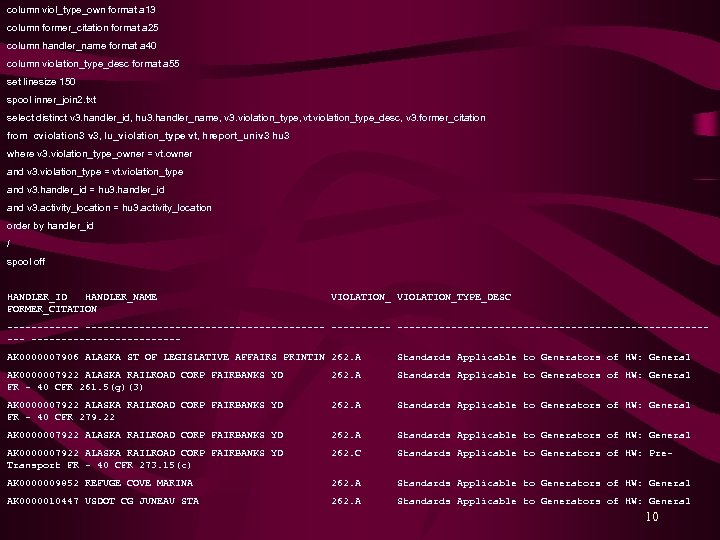Click the line 'column former_citation format a25'
Viewport: 720px width, 540px height.
(x=82, y=28)
